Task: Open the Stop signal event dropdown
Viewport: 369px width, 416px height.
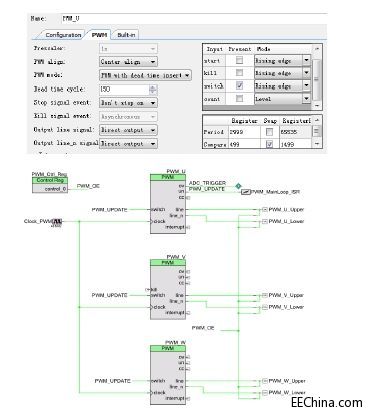Action: pyautogui.click(x=128, y=103)
